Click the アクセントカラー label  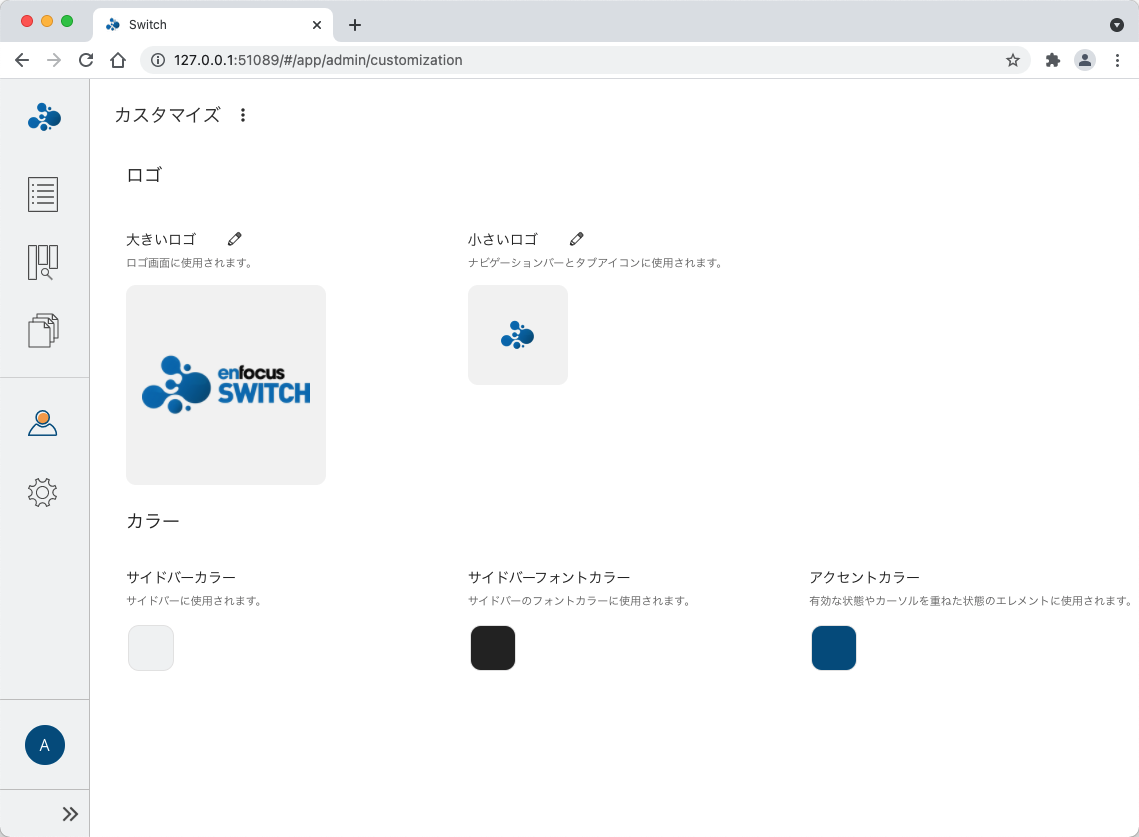point(864,577)
